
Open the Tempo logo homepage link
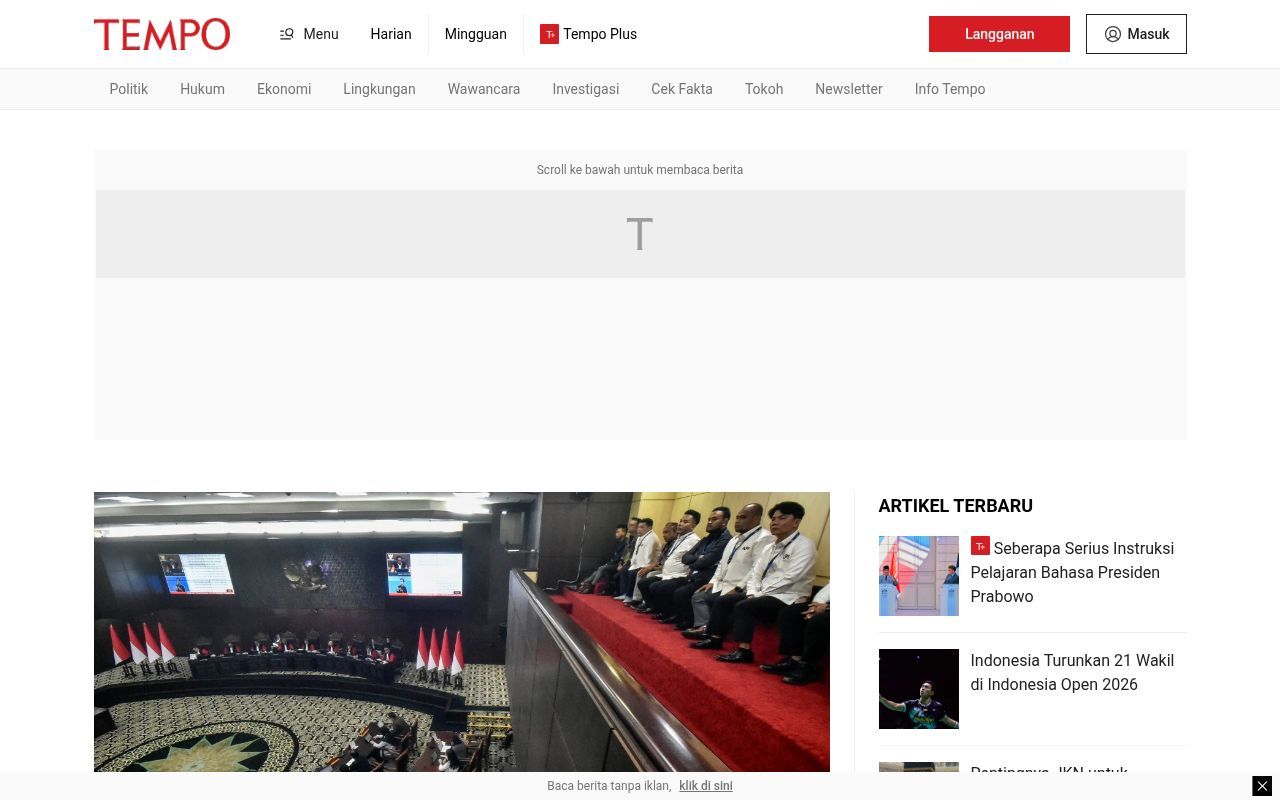(x=162, y=34)
